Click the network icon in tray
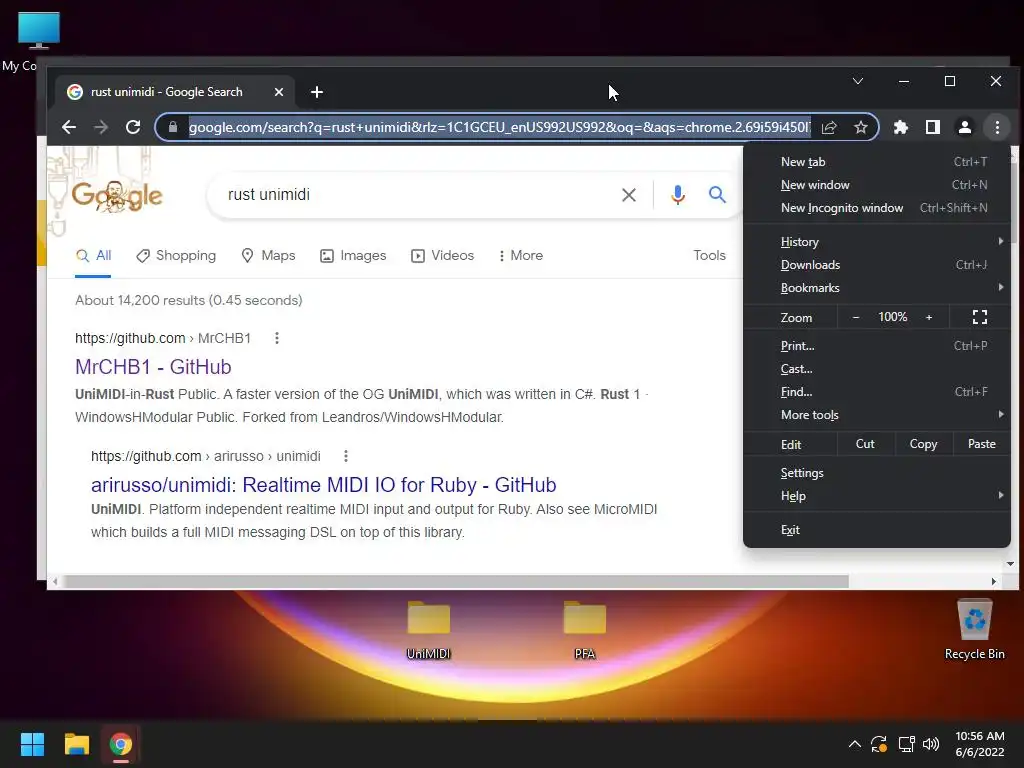This screenshot has width=1024, height=768. [906, 744]
